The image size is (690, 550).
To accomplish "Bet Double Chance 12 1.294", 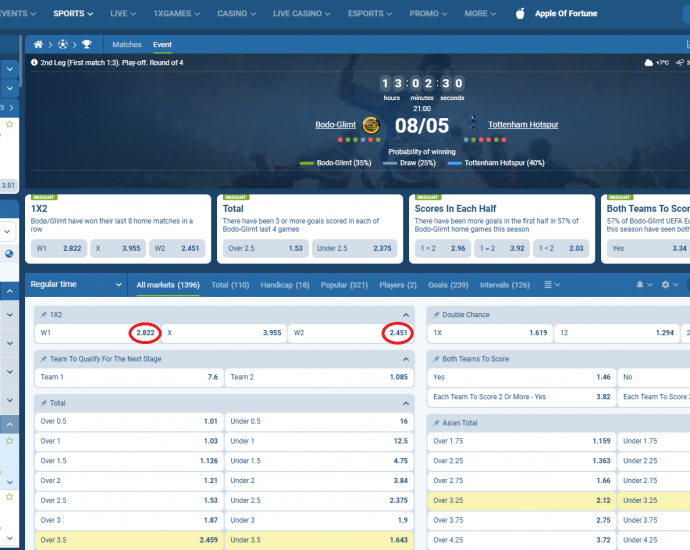I will pos(617,333).
